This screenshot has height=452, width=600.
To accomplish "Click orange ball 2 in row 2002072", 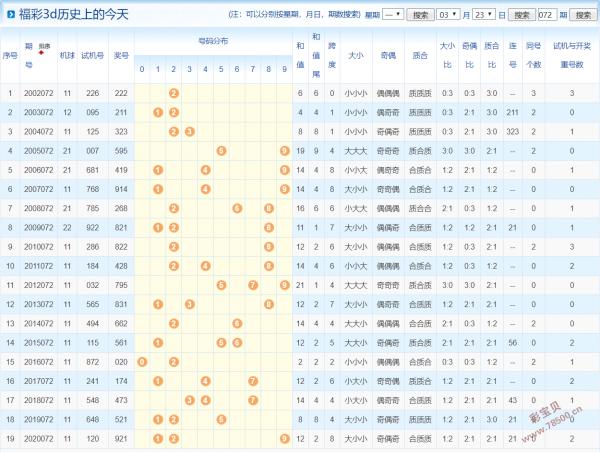I will pos(174,93).
